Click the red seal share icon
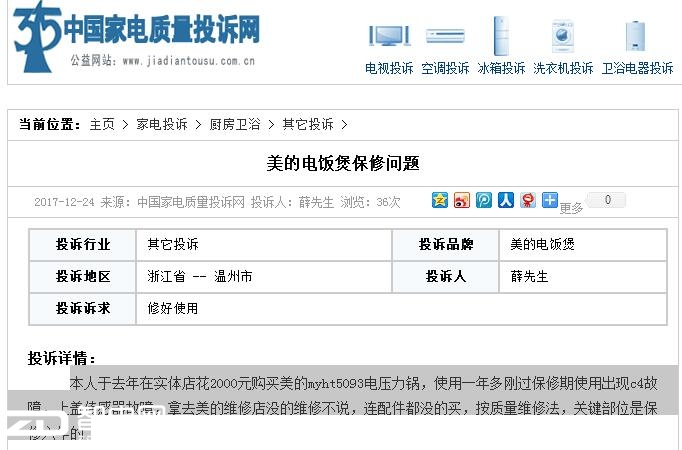The height and width of the screenshot is (450, 682). click(528, 200)
